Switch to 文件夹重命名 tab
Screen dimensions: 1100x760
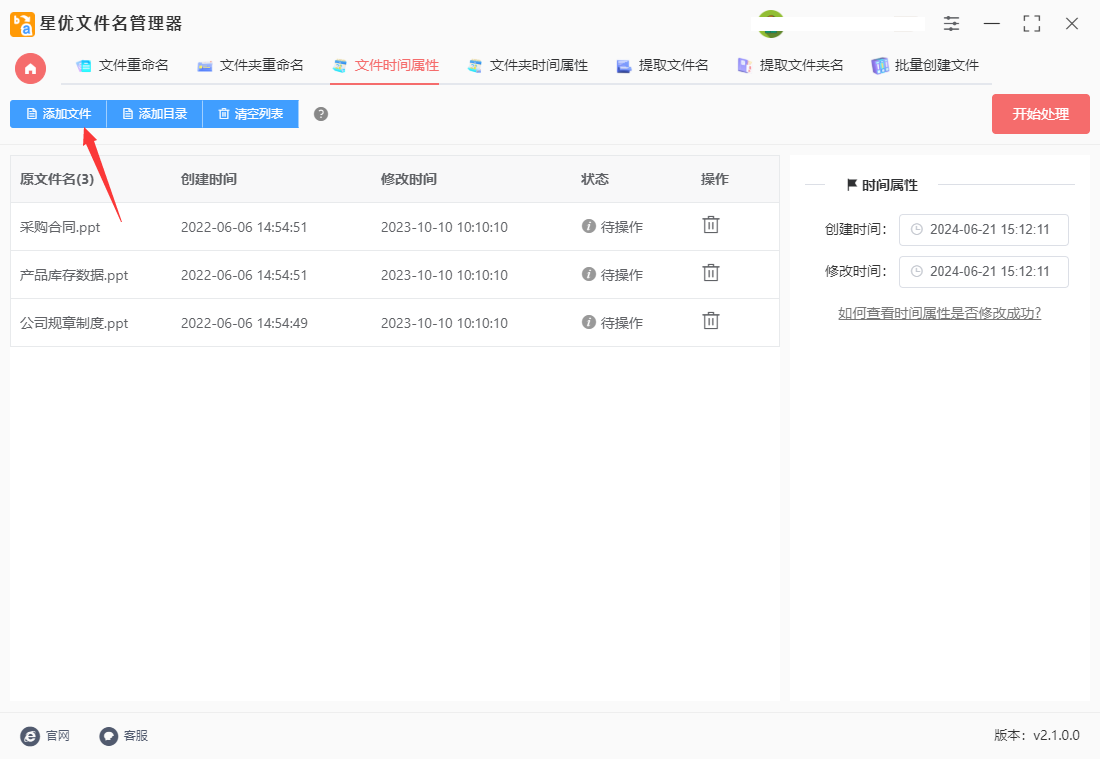coord(250,65)
